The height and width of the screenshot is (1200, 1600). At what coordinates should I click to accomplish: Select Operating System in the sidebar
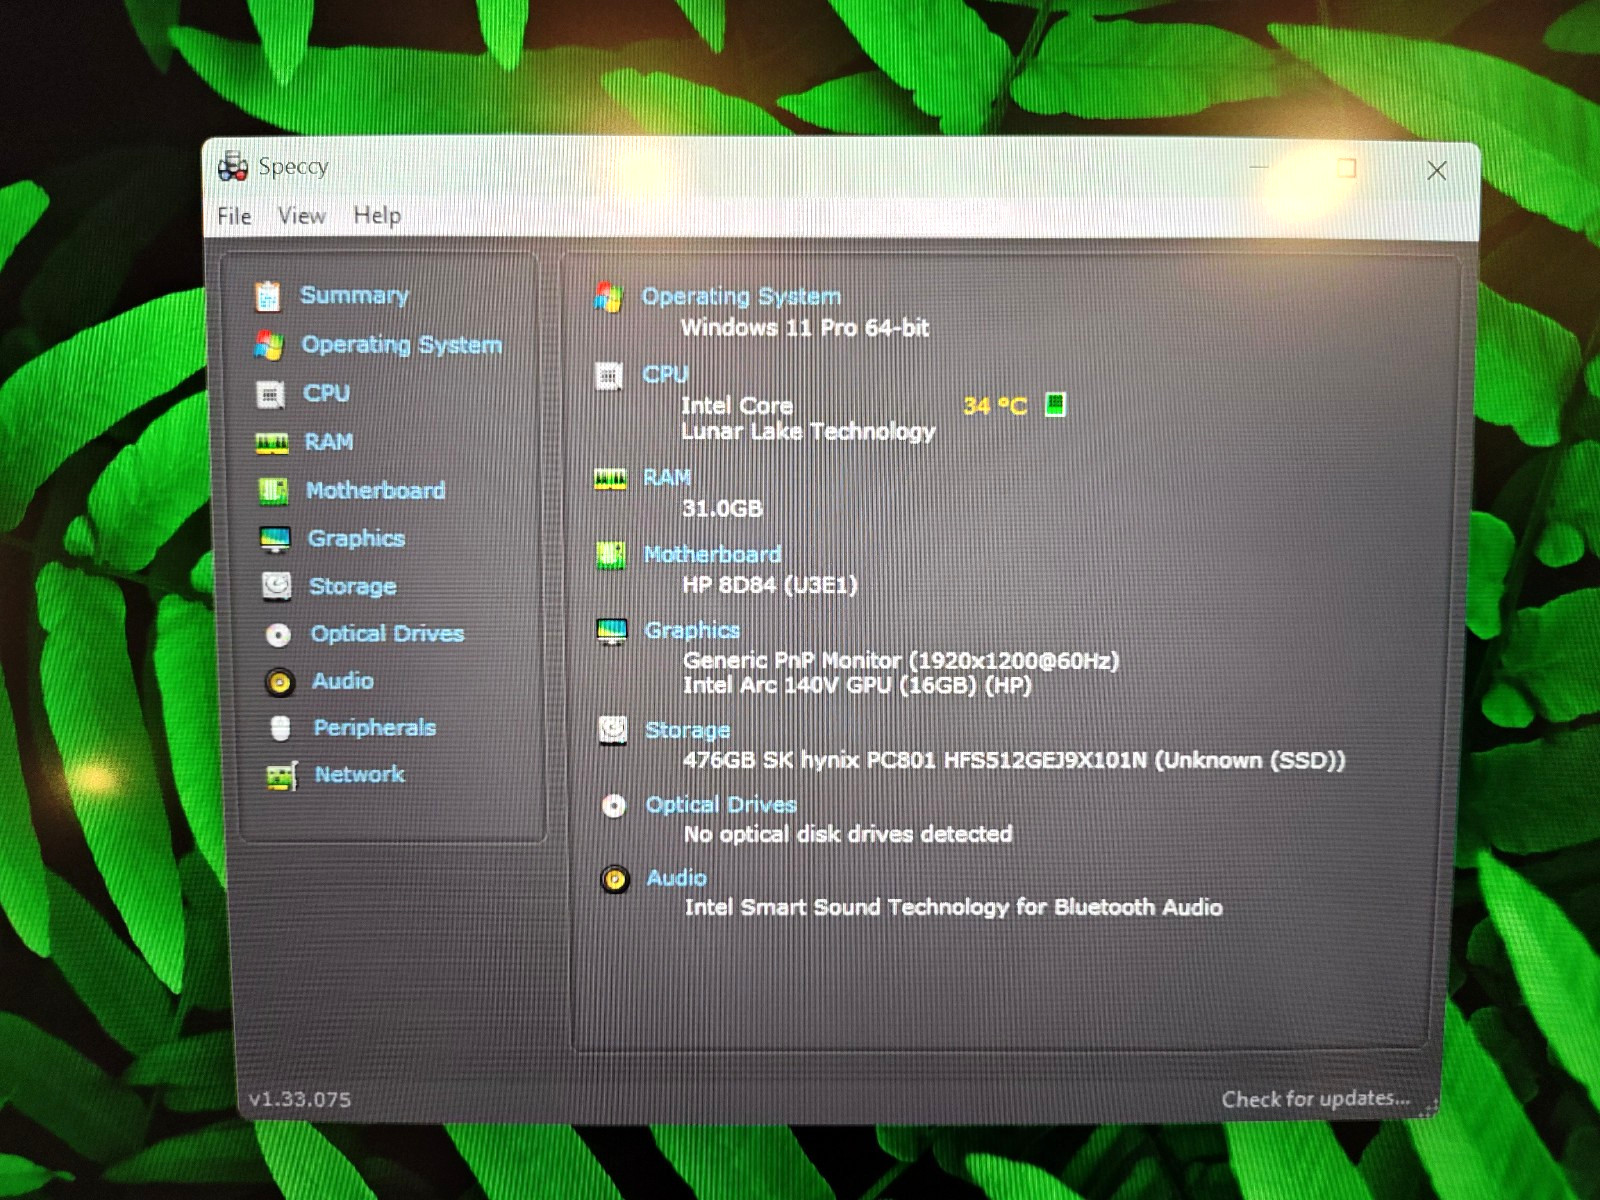(401, 345)
